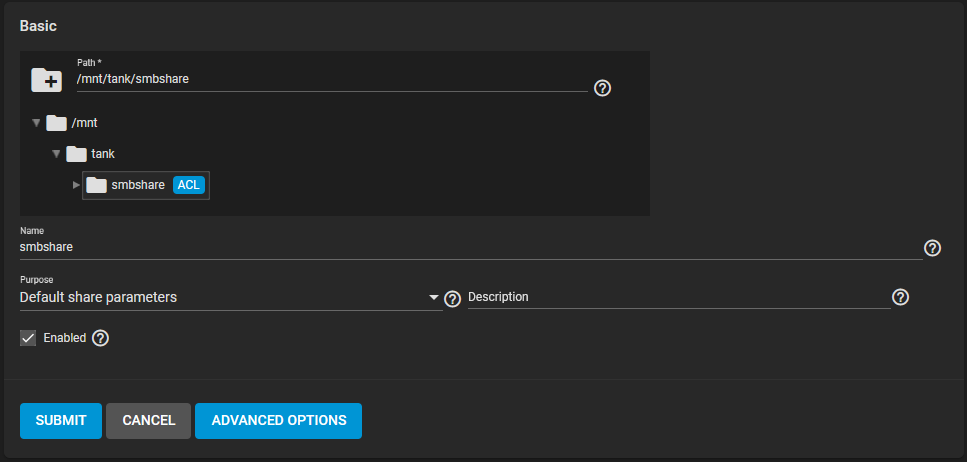Click the /mnt folder icon
Viewport: 967px width, 462px height.
(57, 123)
